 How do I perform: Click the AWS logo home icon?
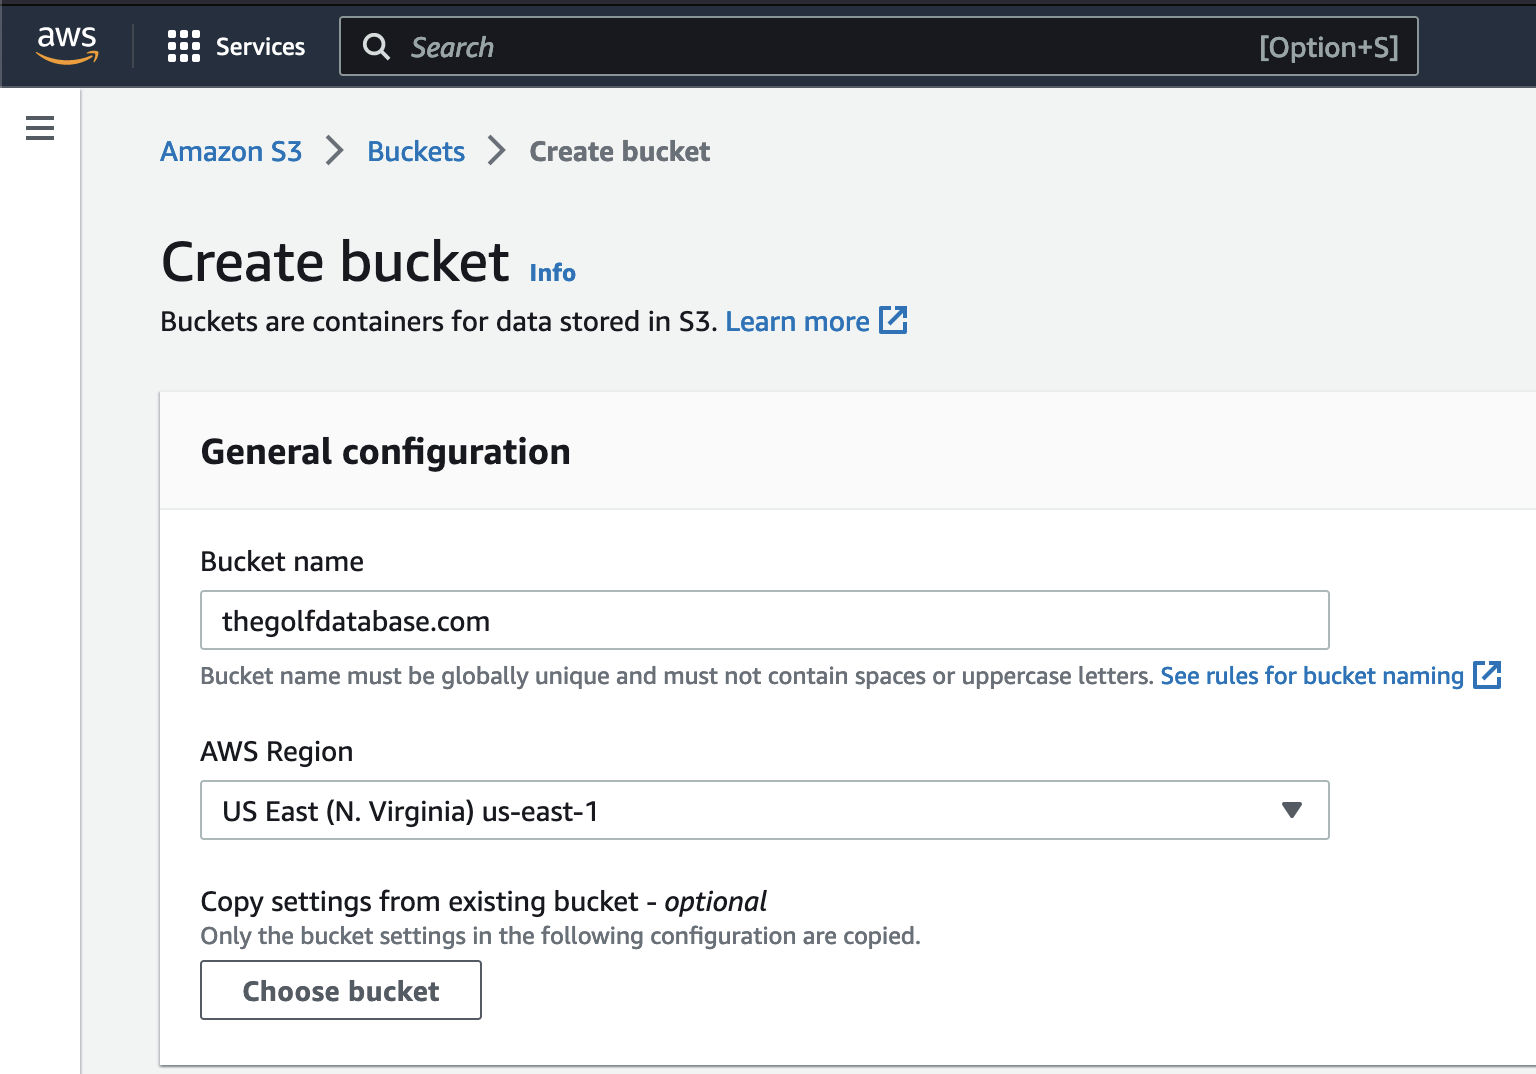(67, 45)
